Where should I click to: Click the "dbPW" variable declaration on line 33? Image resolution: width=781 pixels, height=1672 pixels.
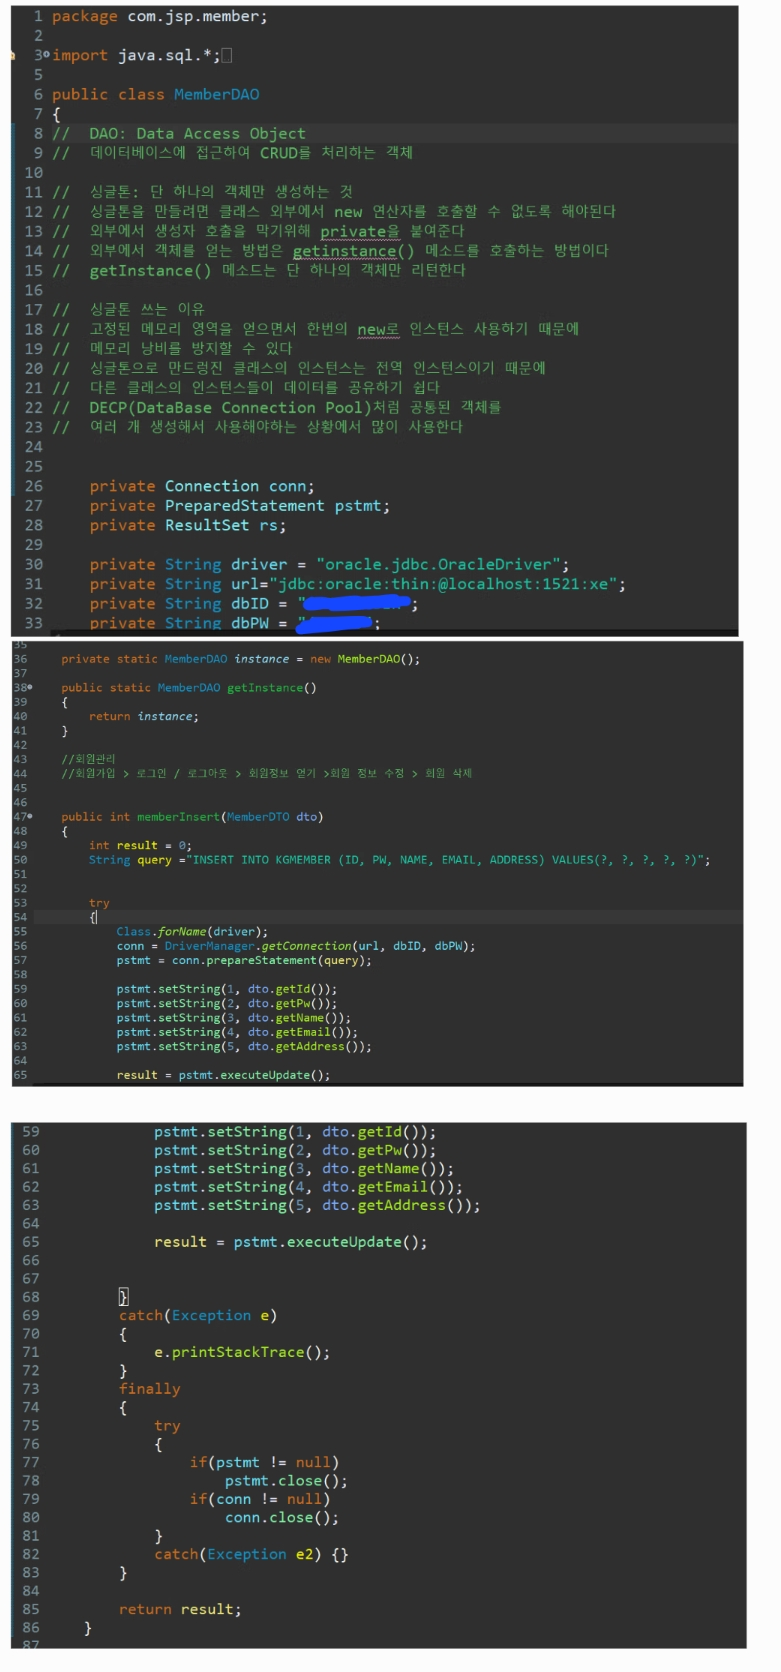[250, 623]
